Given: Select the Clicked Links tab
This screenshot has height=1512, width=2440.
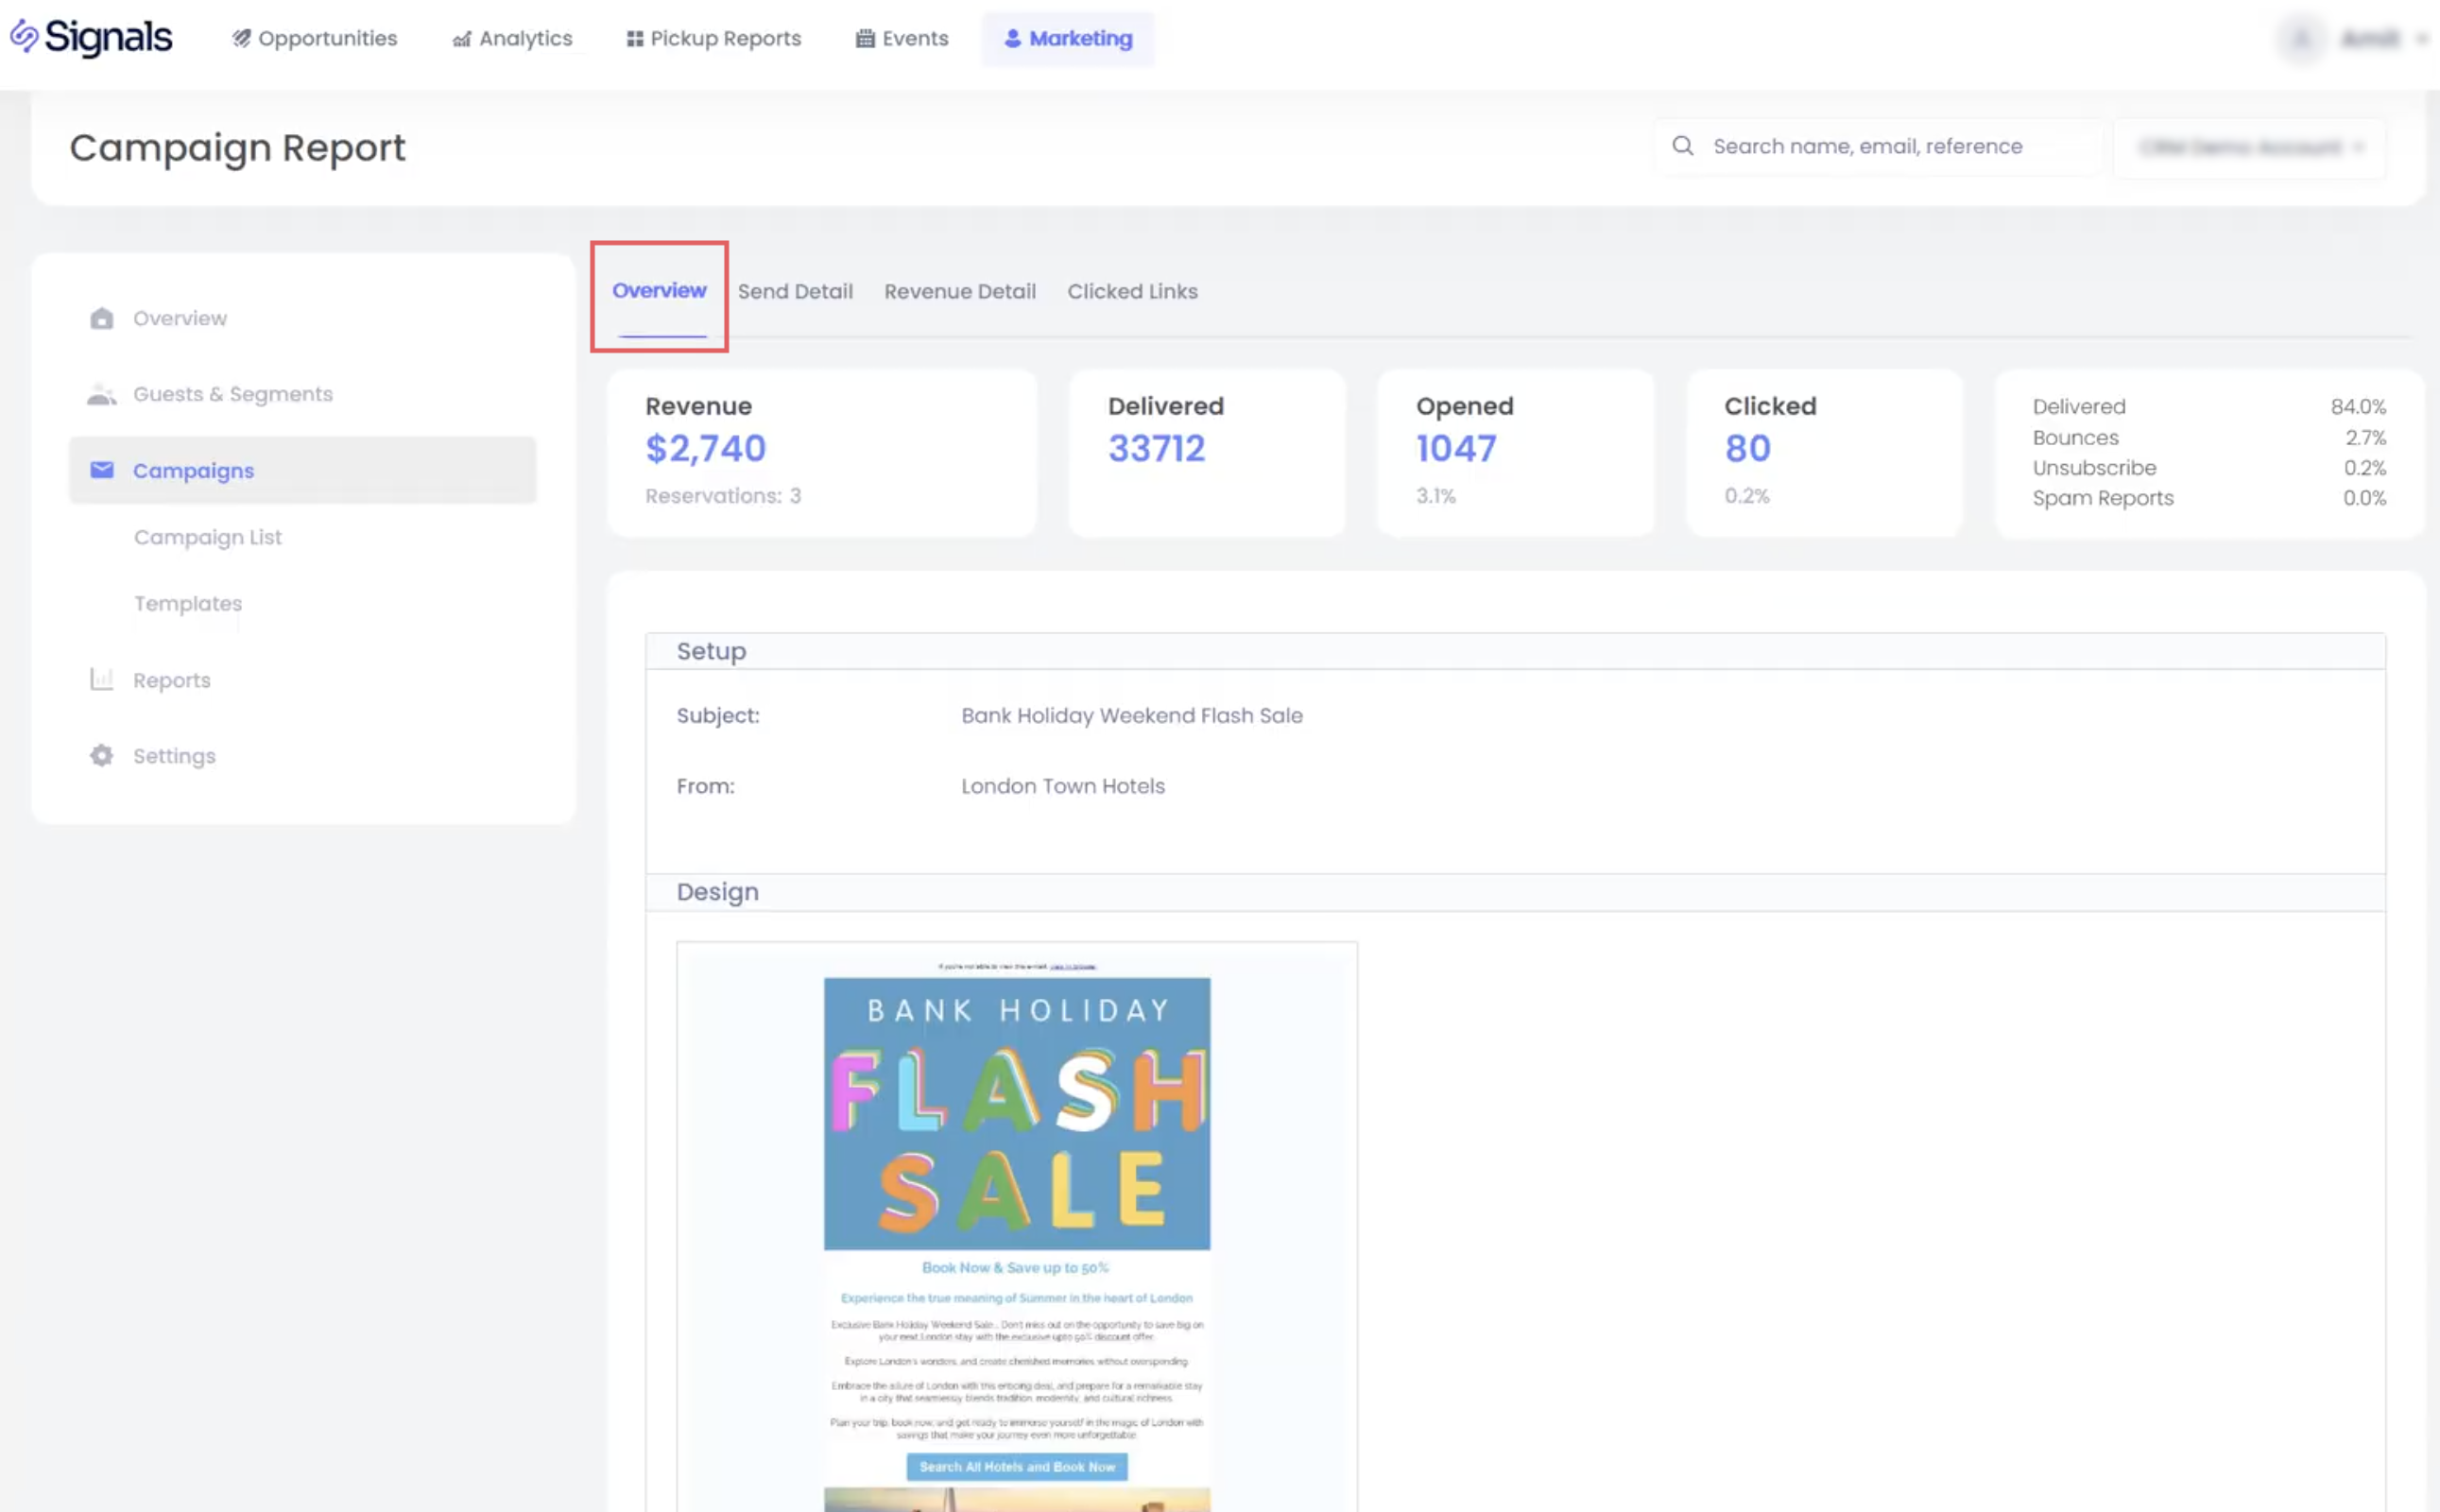Looking at the screenshot, I should [x=1132, y=291].
